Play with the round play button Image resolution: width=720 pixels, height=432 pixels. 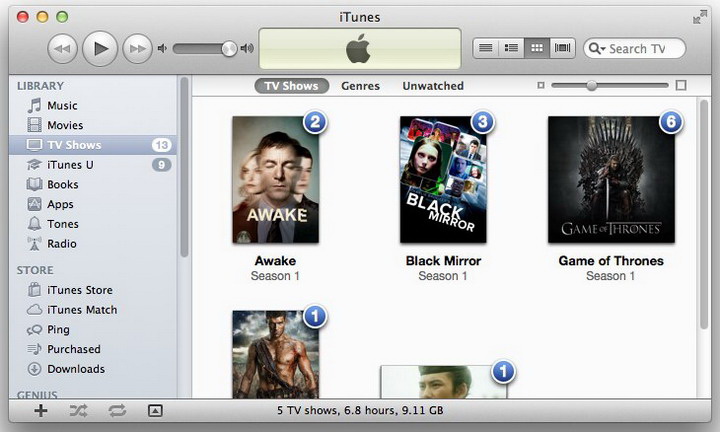click(100, 48)
